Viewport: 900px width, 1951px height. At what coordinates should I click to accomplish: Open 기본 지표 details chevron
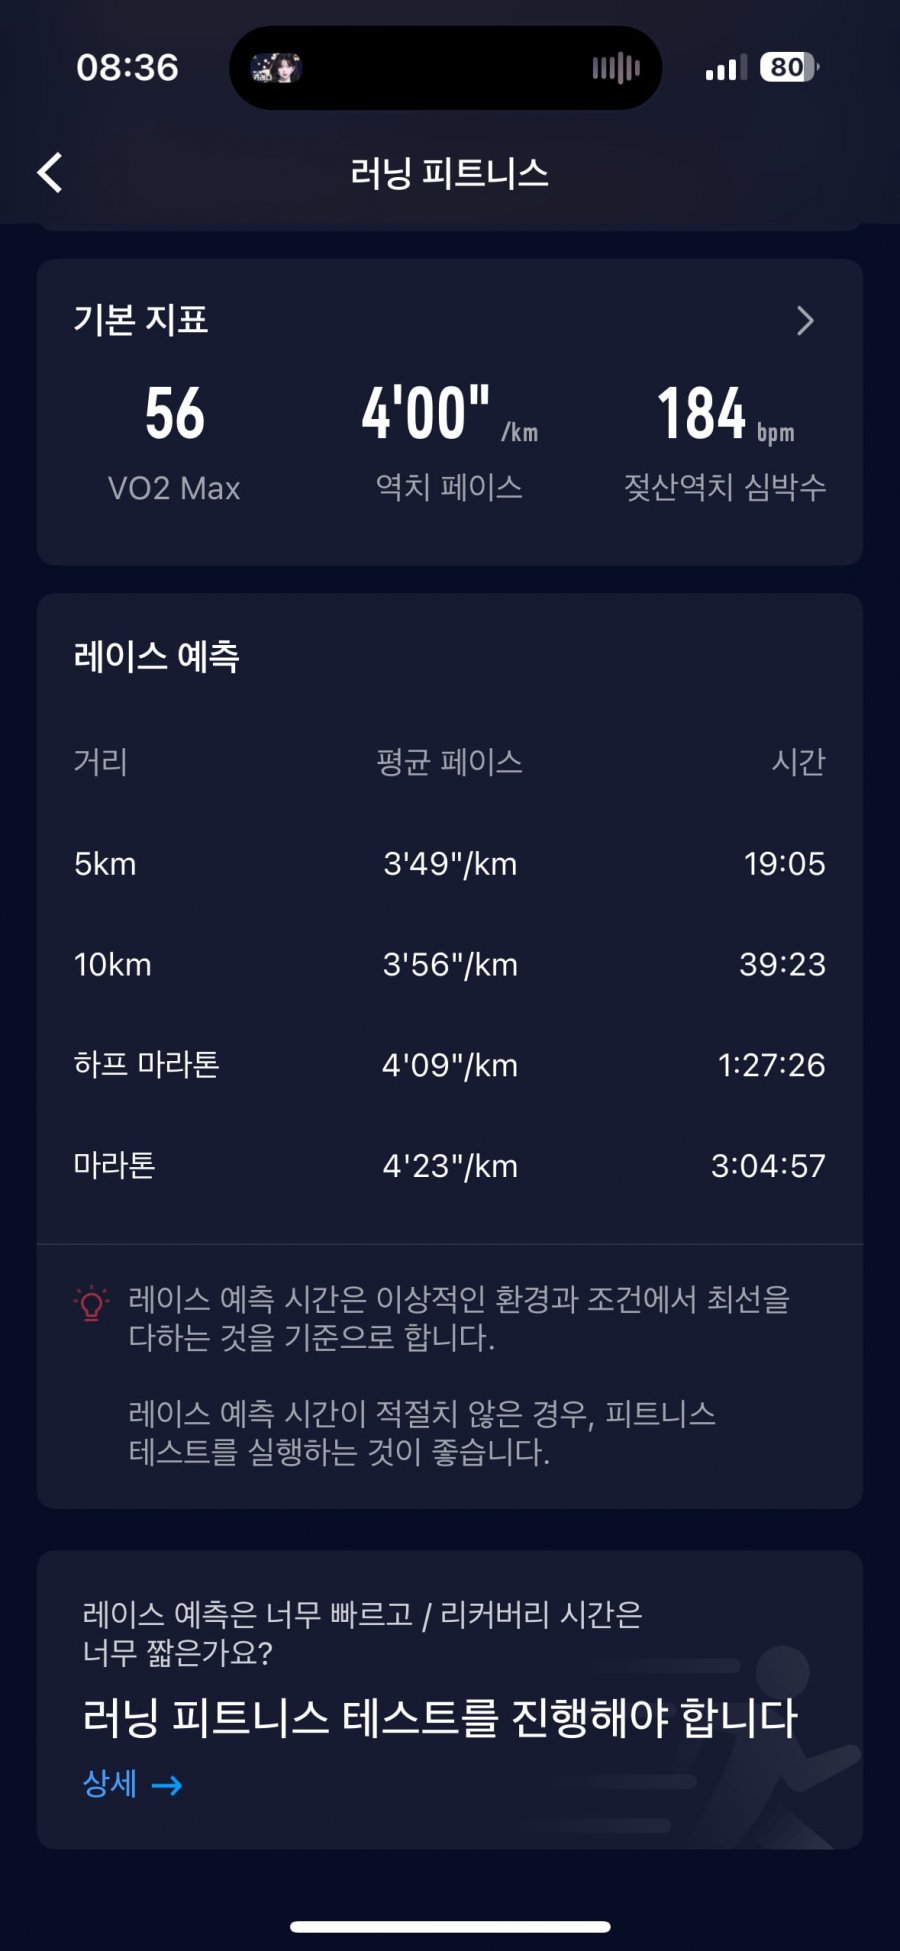[x=805, y=320]
